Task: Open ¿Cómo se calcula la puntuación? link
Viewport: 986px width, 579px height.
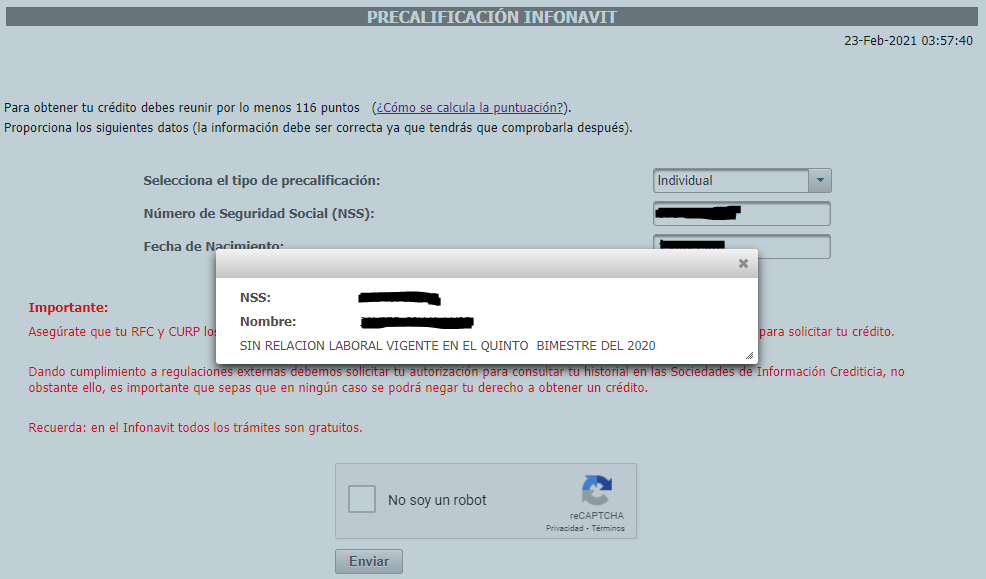Action: click(470, 108)
